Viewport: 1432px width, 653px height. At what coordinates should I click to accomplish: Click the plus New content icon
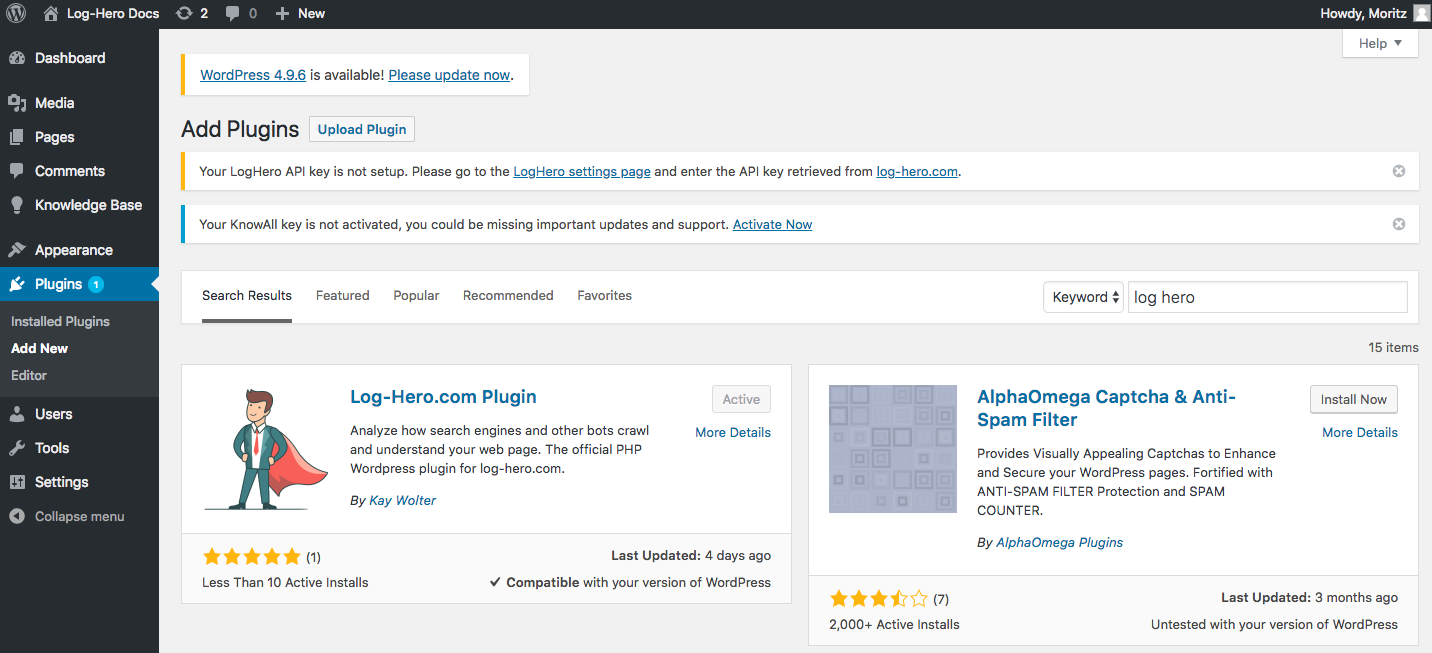tap(282, 14)
